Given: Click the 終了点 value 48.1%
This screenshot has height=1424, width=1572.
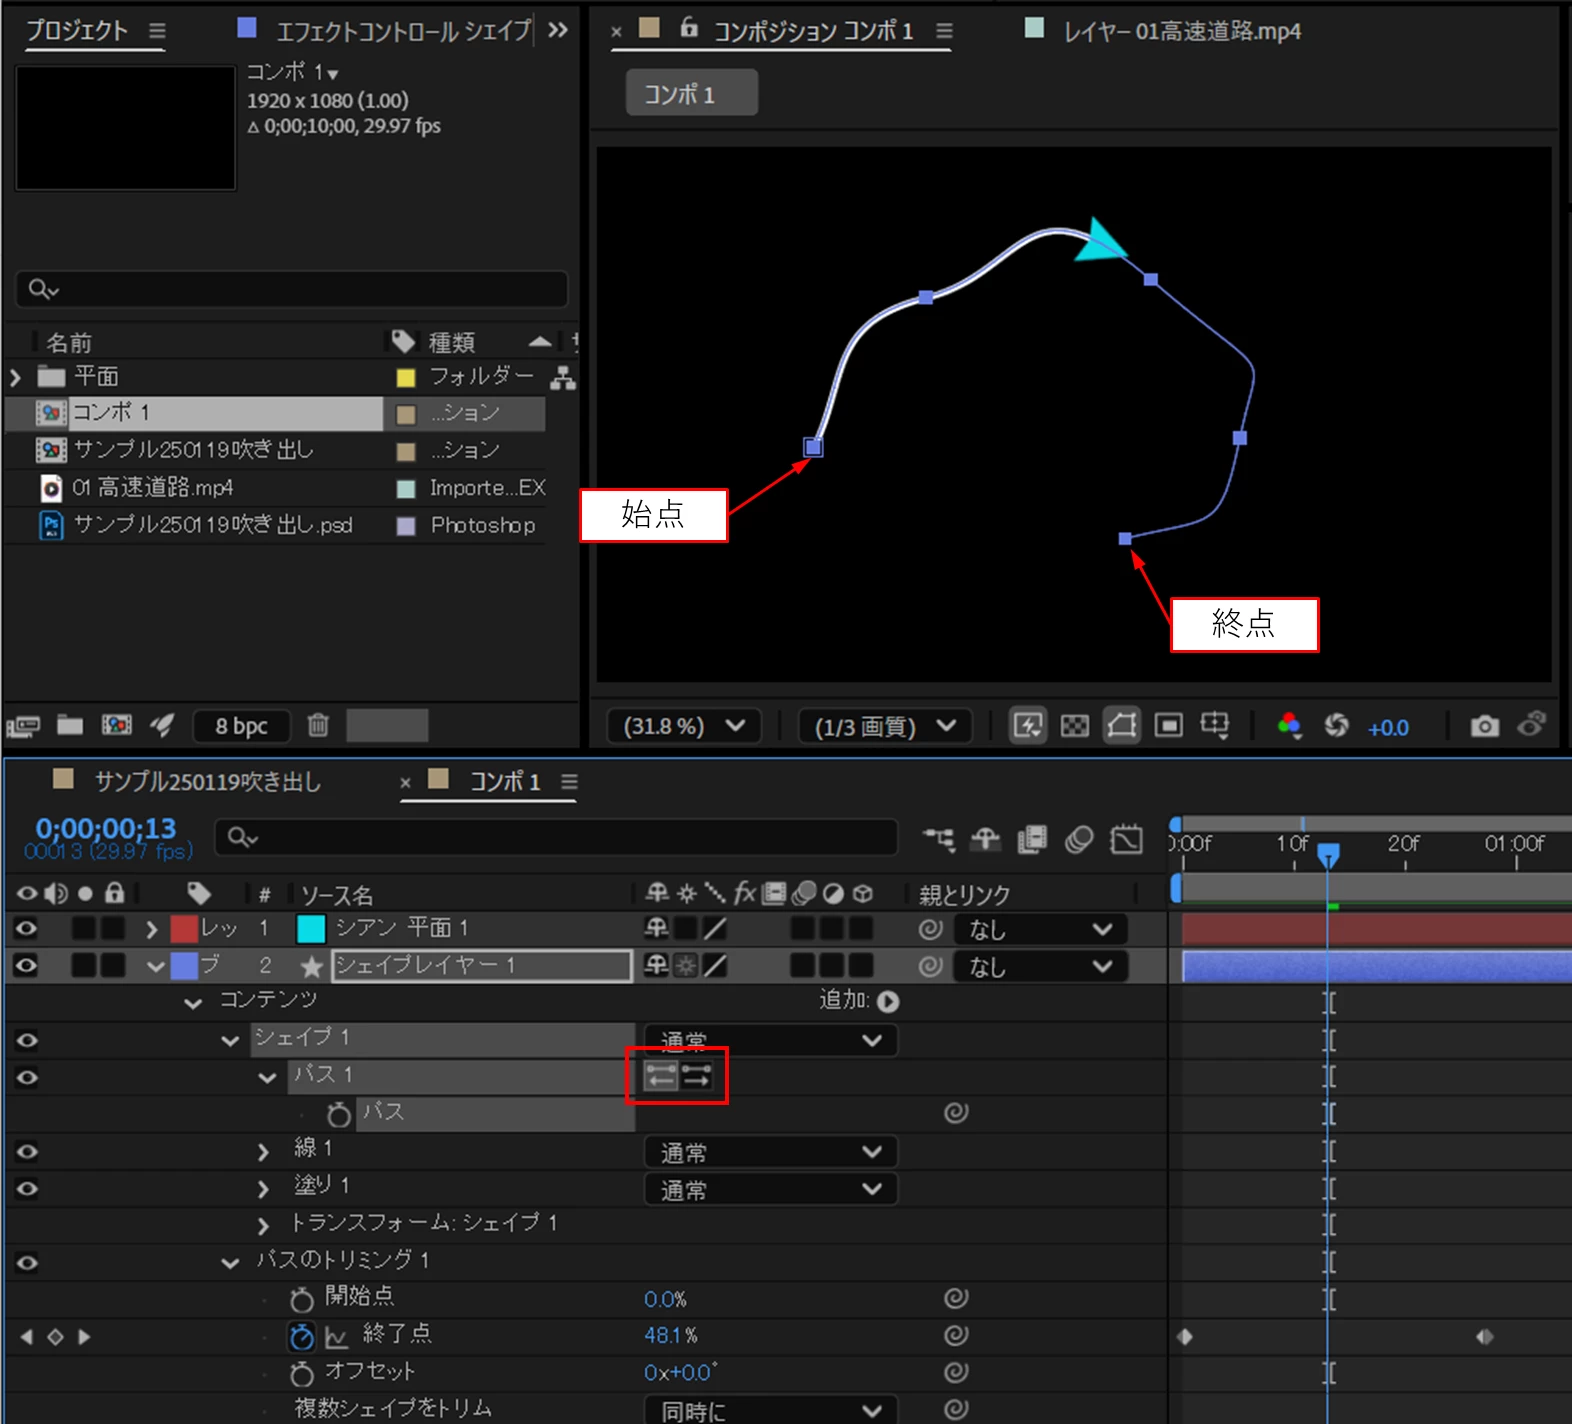Looking at the screenshot, I should coord(671,1336).
